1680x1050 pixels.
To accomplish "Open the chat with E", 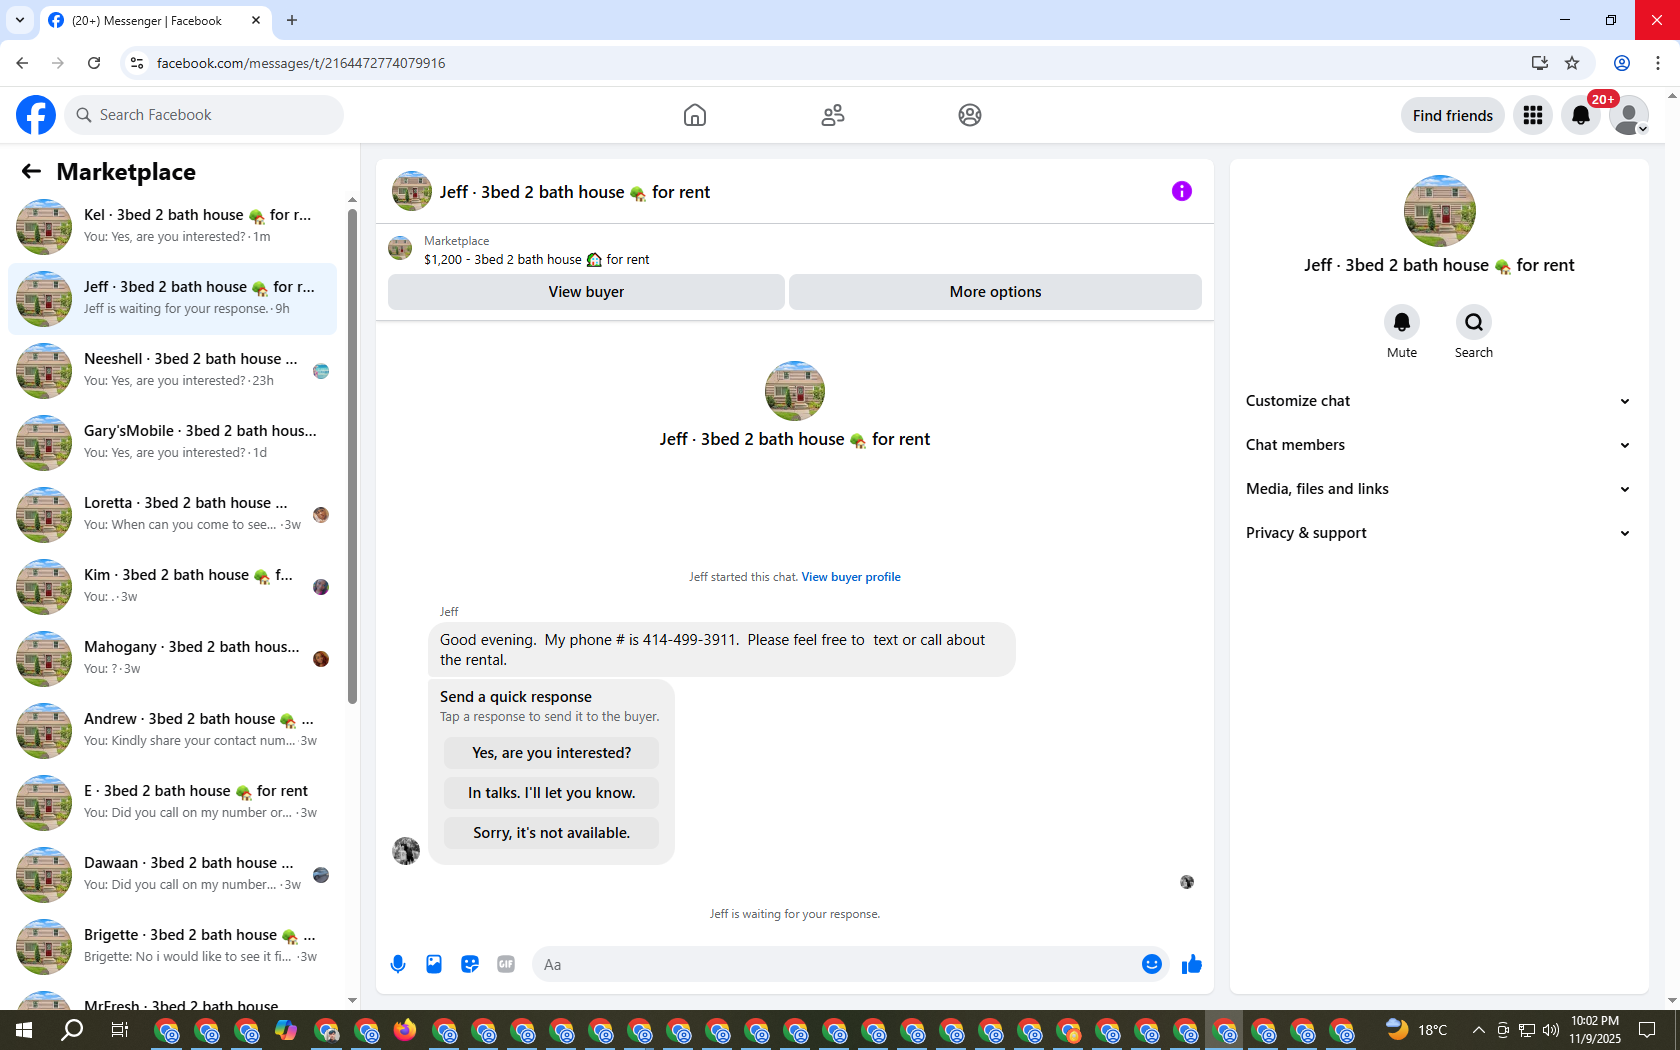I will click(x=172, y=802).
